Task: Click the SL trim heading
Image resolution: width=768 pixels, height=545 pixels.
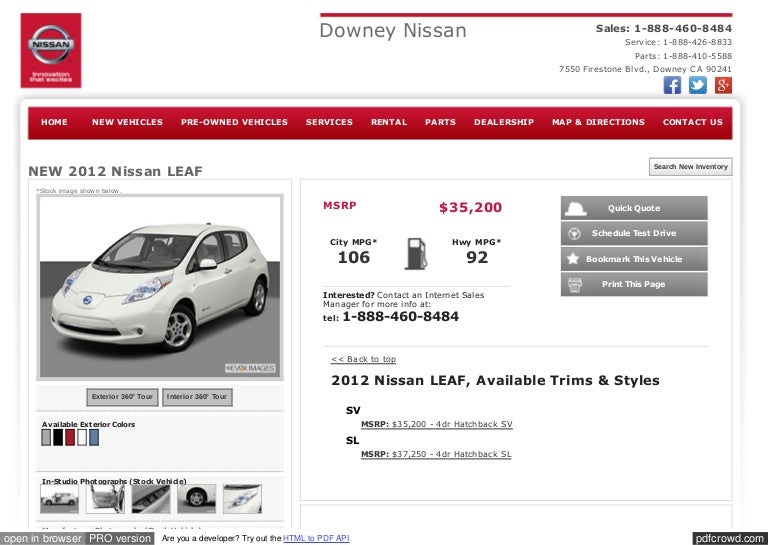Action: [x=352, y=440]
